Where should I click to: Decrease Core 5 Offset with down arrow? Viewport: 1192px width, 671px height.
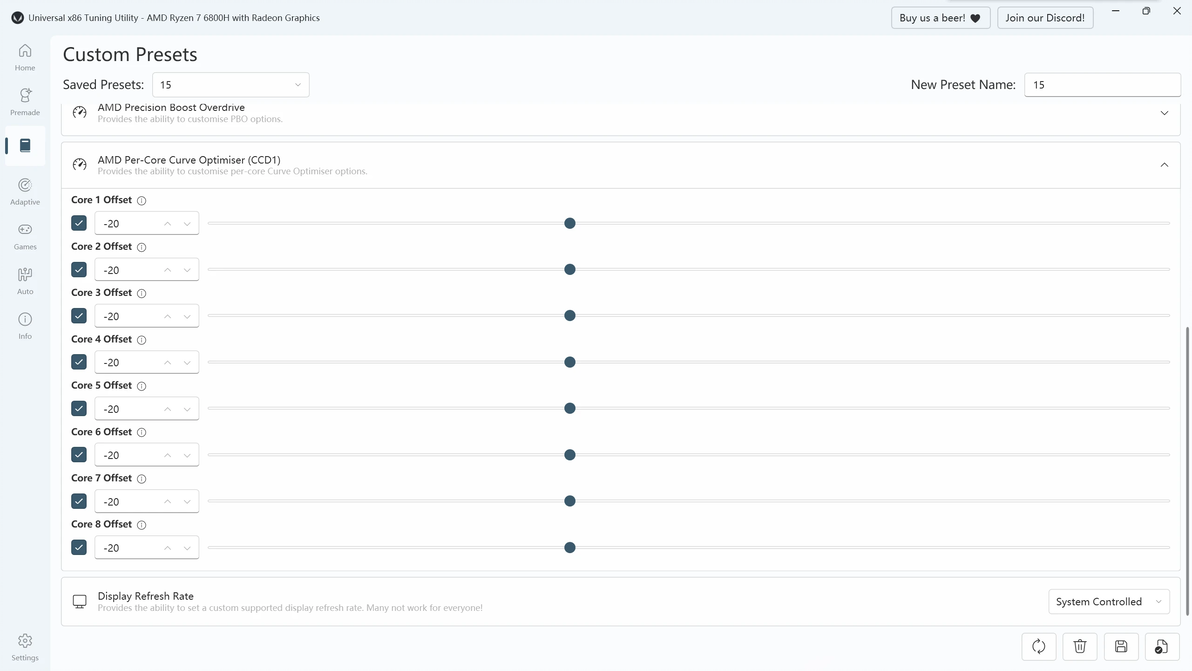[187, 409]
